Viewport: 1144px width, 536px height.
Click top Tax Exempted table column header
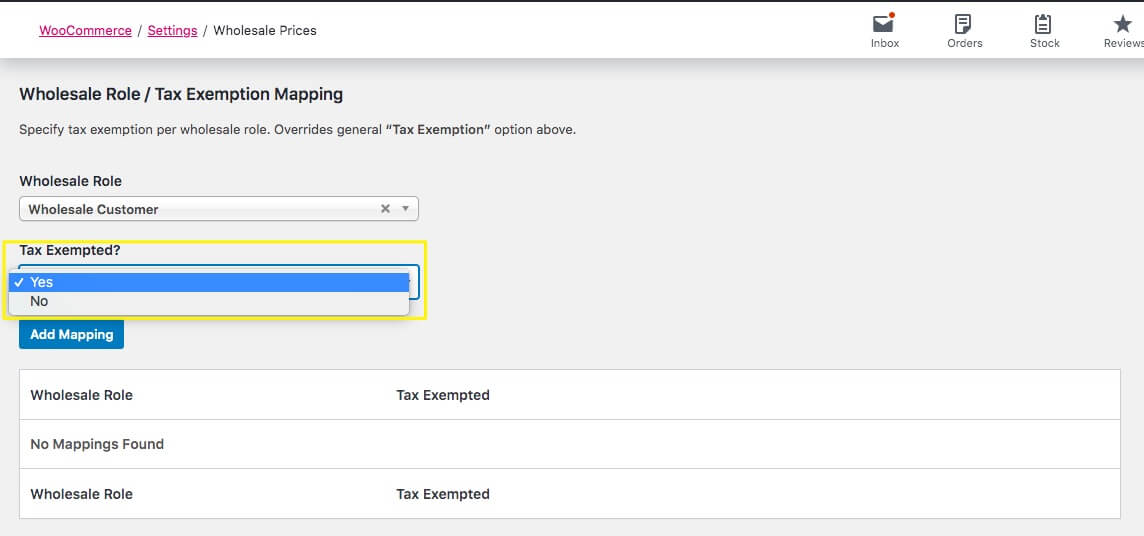[443, 395]
